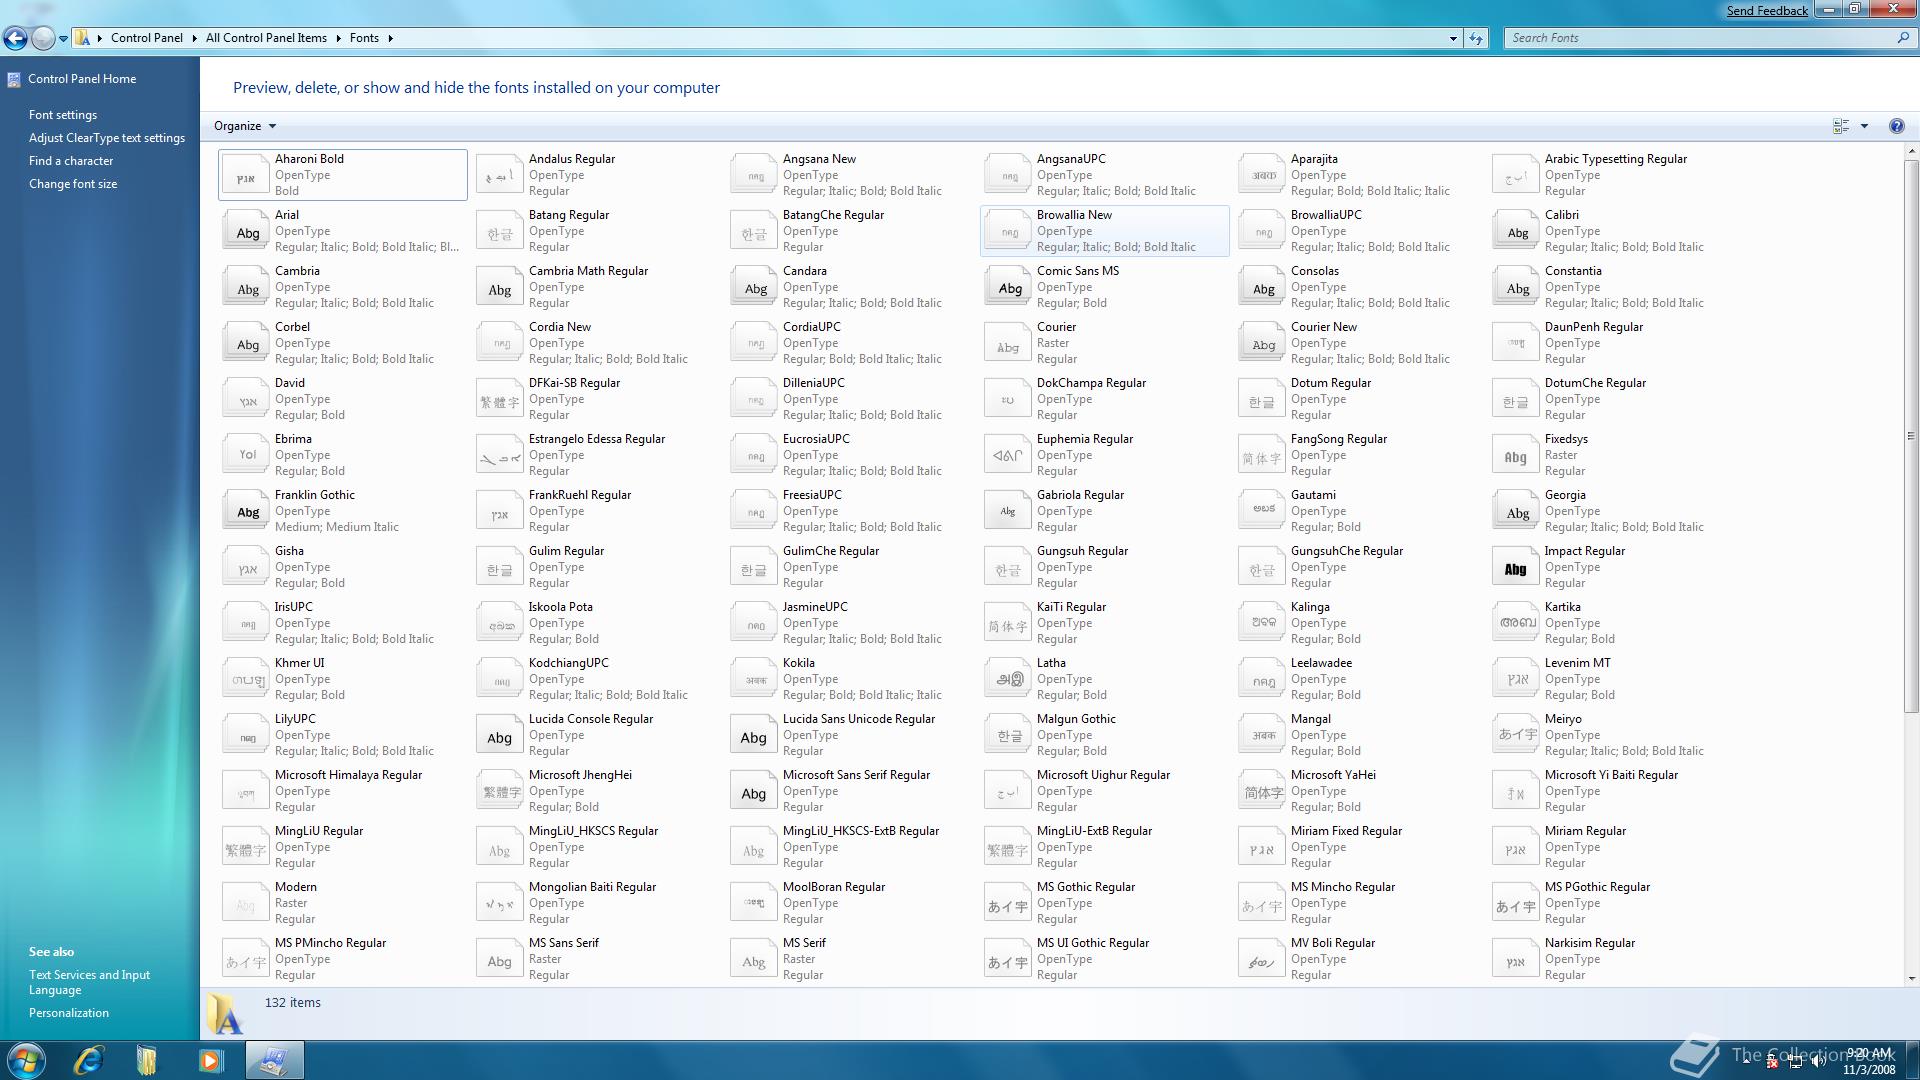This screenshot has height=1080, width=1920.
Task: Open the Help question mark icon
Action: 1896,126
